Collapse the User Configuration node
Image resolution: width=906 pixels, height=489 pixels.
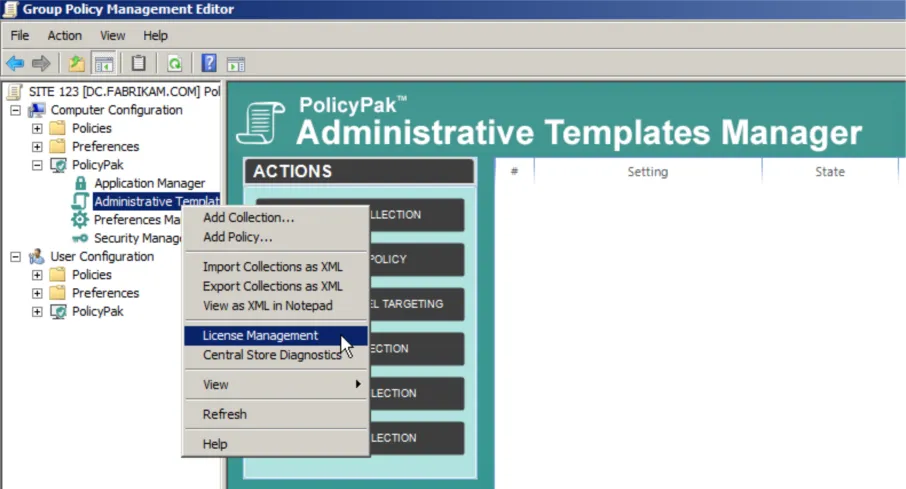tap(16, 256)
